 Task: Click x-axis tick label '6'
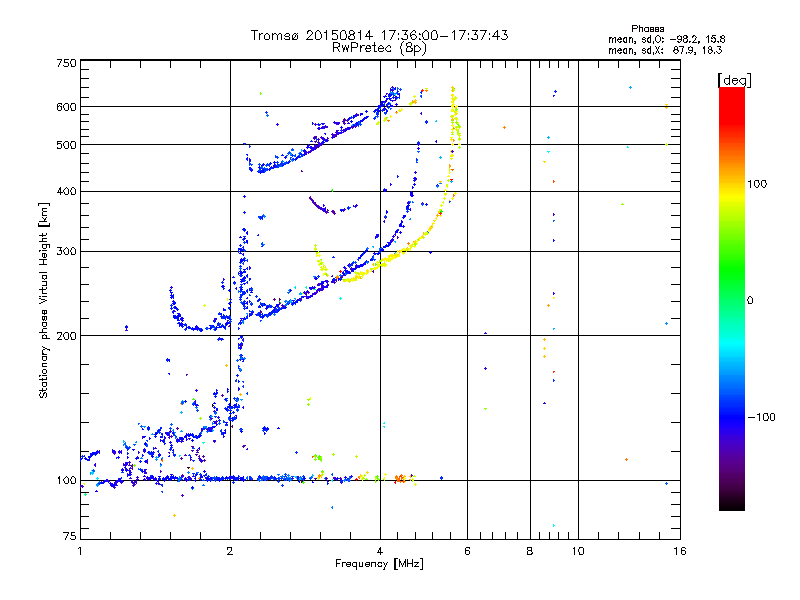467,551
